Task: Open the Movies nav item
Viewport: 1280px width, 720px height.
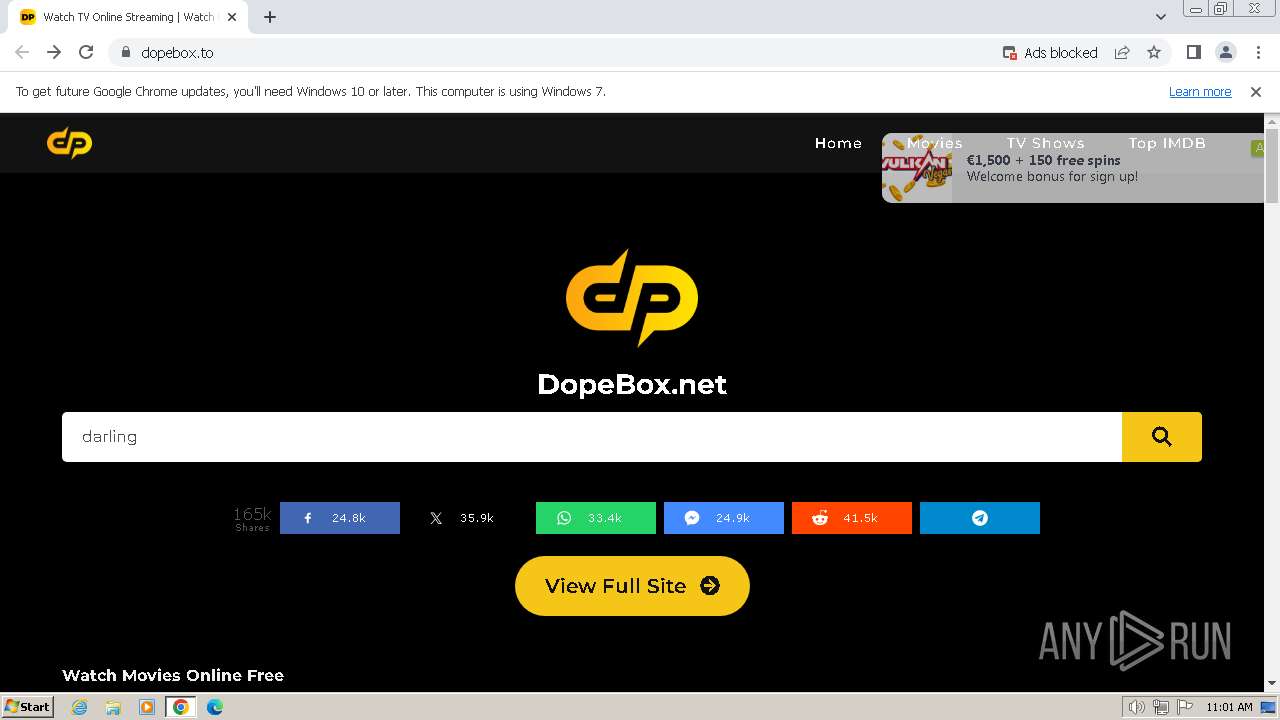Action: [x=934, y=143]
